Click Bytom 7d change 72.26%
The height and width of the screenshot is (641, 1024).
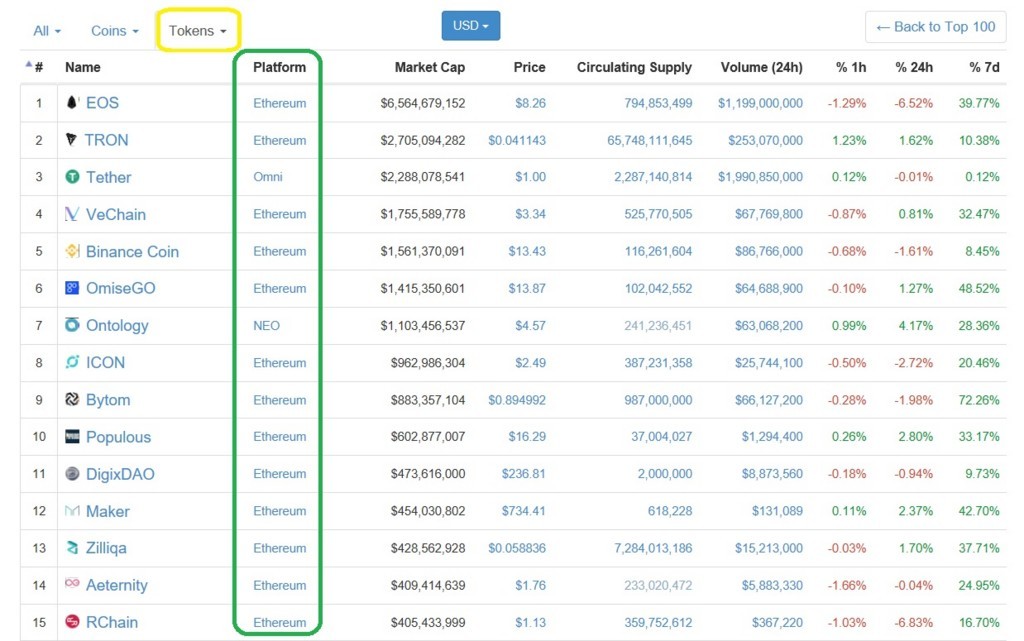(979, 400)
